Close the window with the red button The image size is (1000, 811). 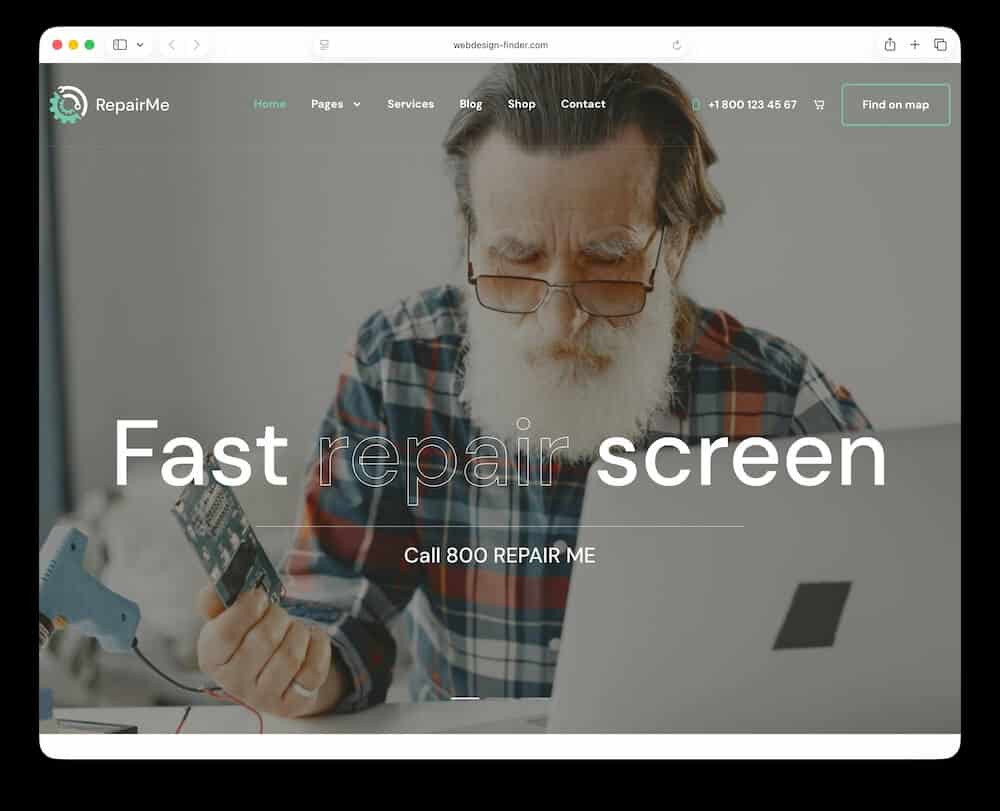[x=57, y=45]
